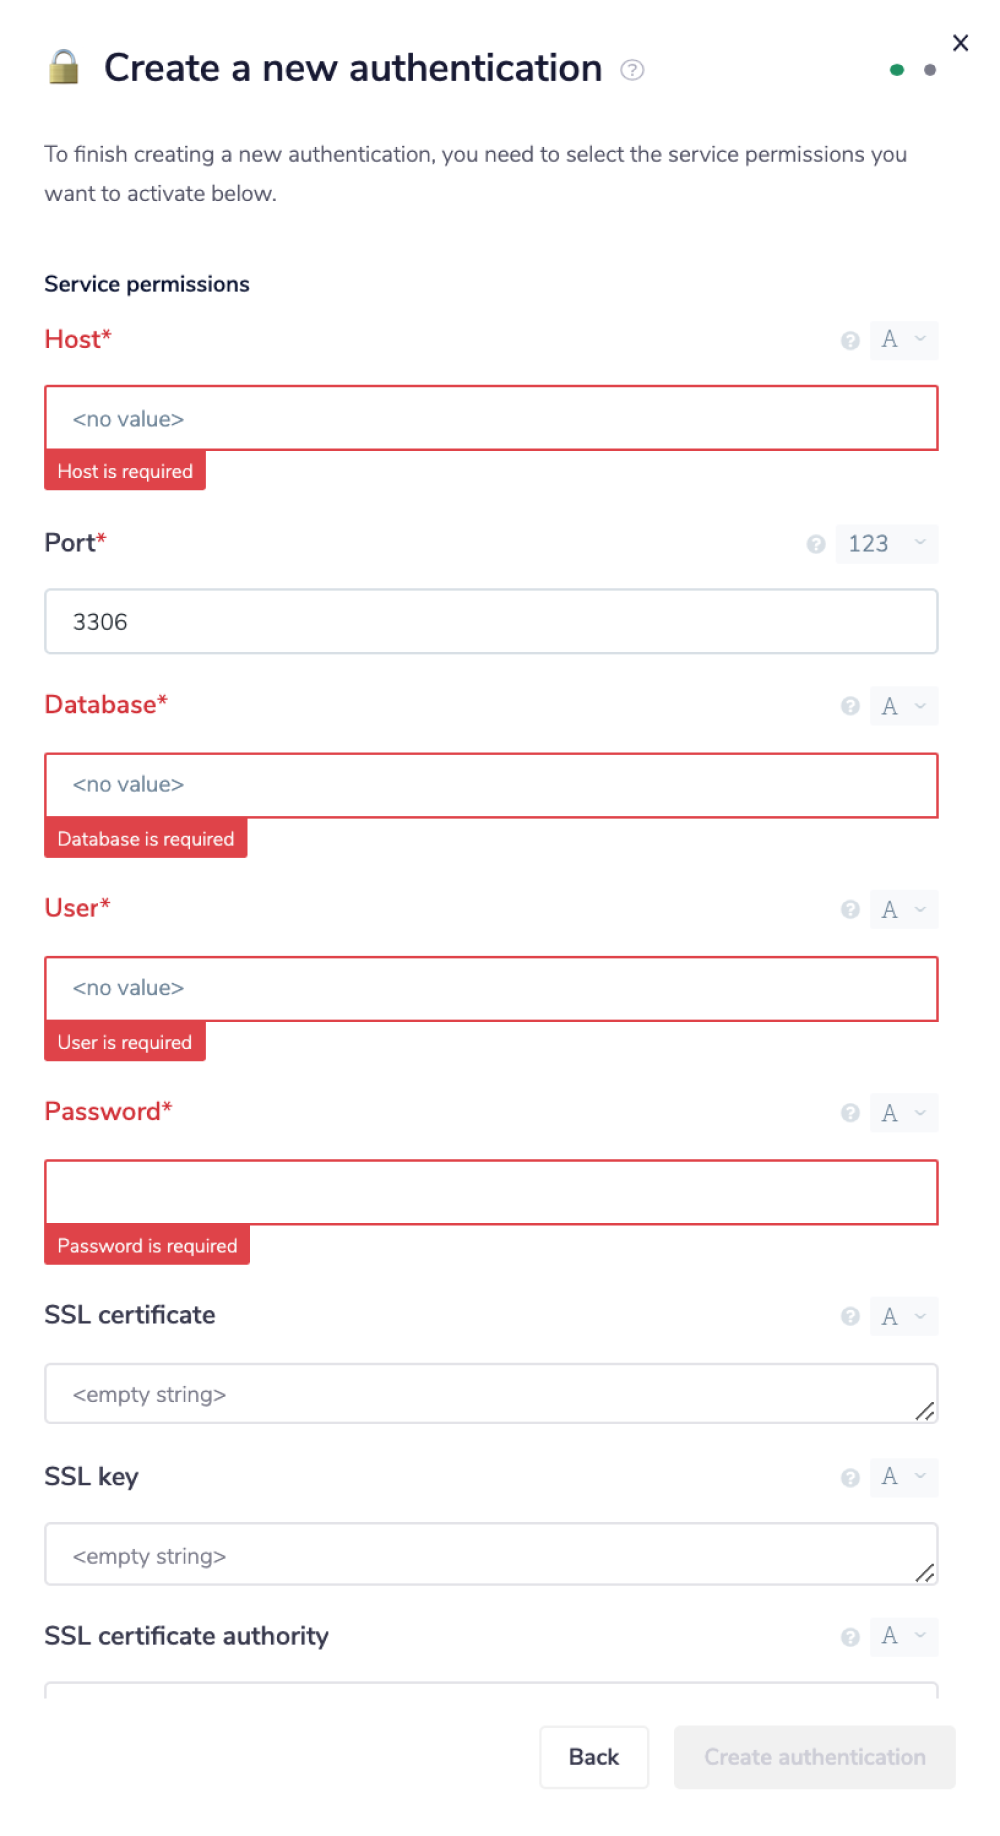The height and width of the screenshot is (1836, 1000).
Task: Open the Database field help icon
Action: click(849, 706)
